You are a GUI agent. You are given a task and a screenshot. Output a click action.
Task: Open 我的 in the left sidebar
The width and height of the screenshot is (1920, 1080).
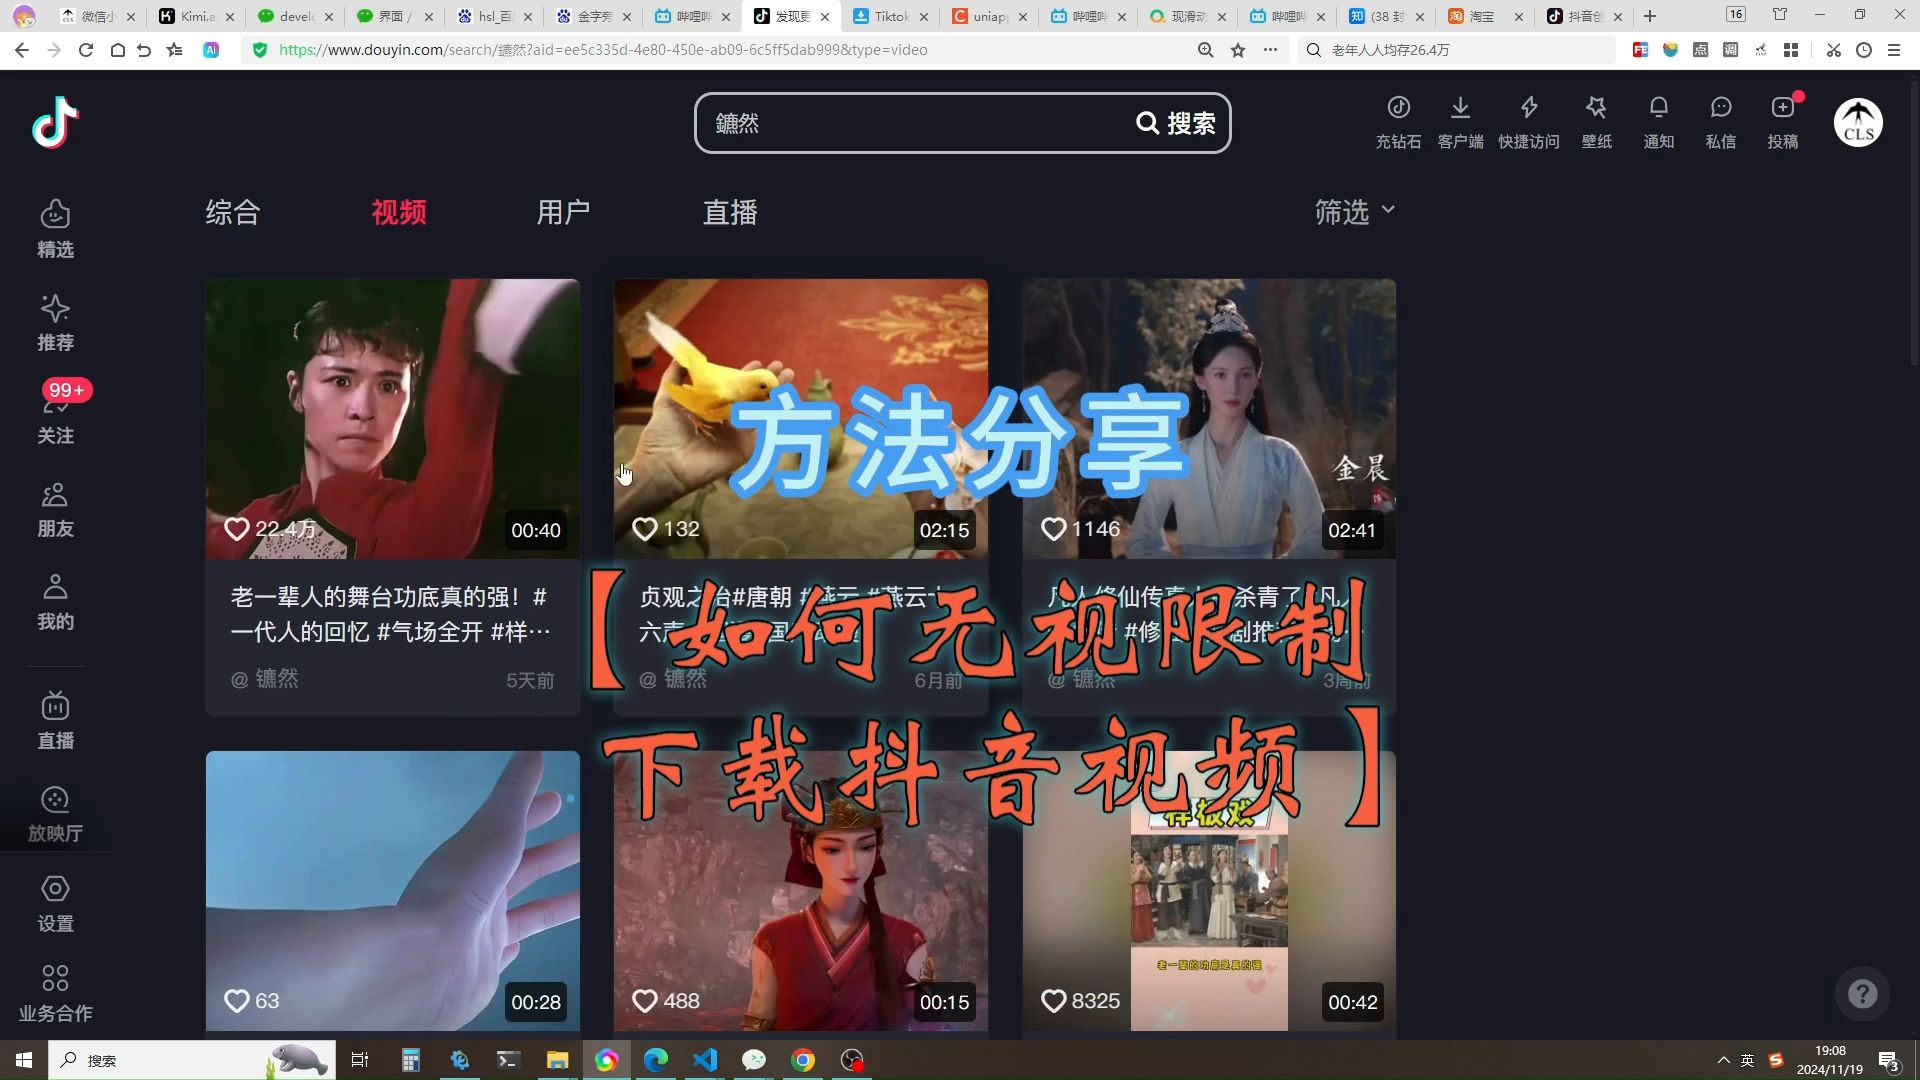[x=55, y=602]
